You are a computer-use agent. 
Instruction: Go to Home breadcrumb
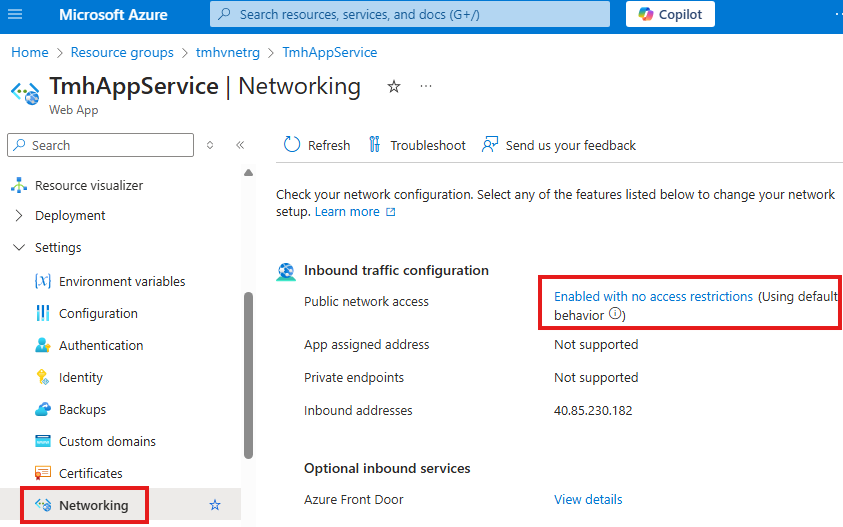(30, 52)
